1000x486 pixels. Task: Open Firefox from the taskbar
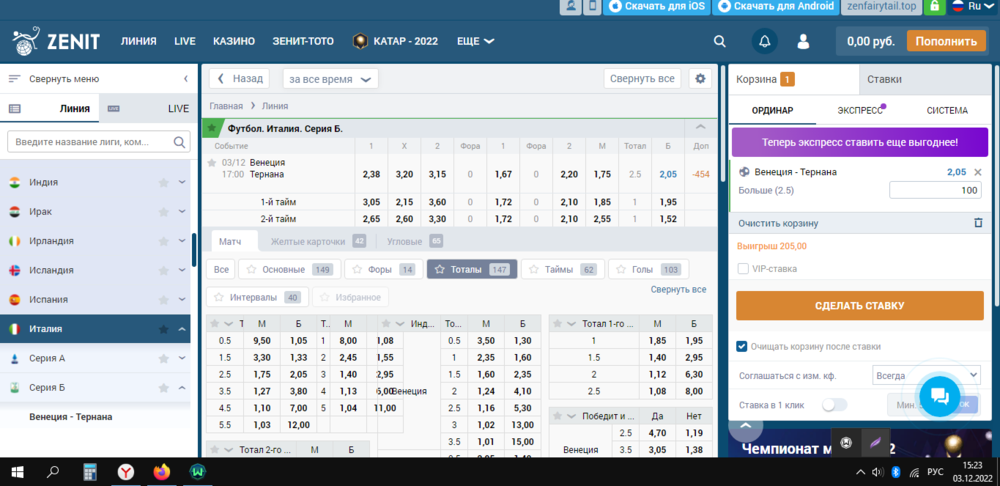(x=162, y=472)
